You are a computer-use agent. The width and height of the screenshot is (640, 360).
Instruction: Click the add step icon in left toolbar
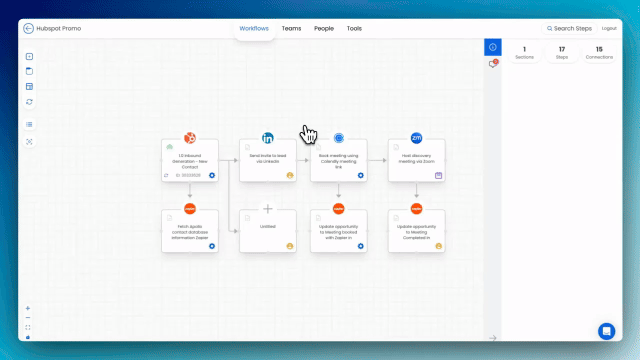point(29,56)
